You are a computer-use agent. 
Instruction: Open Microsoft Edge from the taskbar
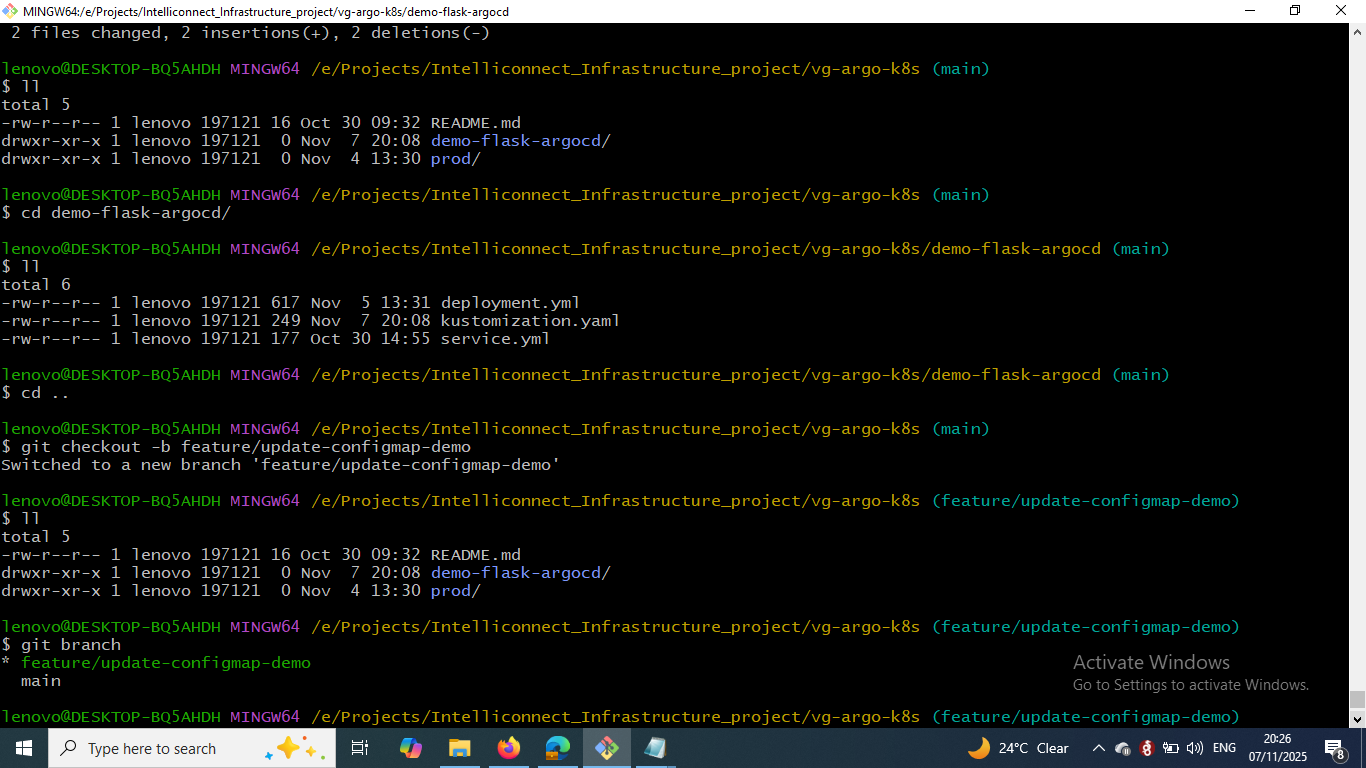[x=557, y=748]
